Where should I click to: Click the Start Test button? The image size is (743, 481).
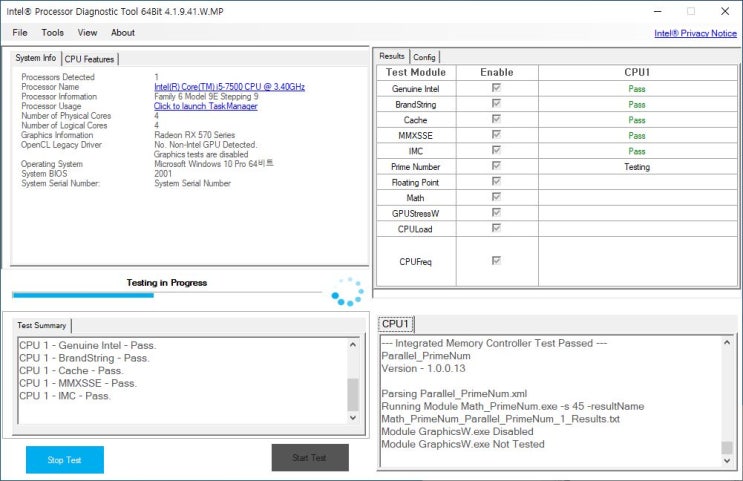point(310,458)
